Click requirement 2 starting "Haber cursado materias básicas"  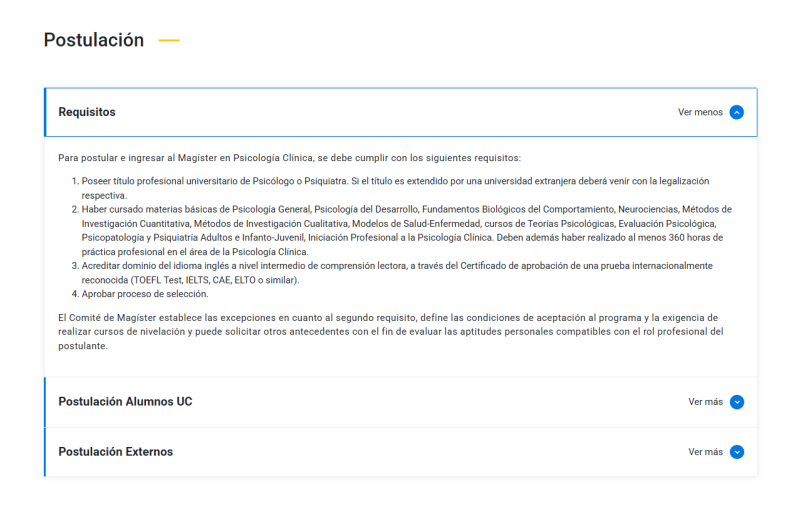tap(407, 231)
